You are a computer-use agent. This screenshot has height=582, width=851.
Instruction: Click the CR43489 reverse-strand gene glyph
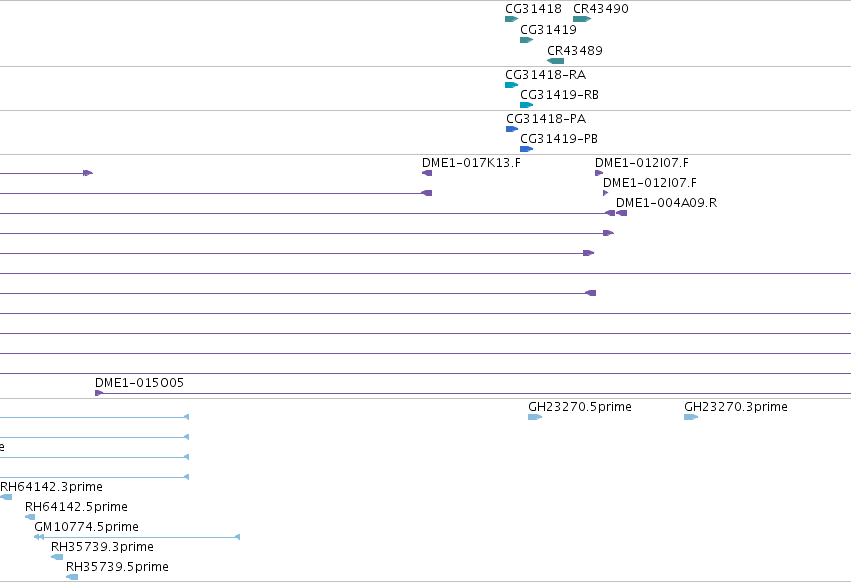click(556, 61)
